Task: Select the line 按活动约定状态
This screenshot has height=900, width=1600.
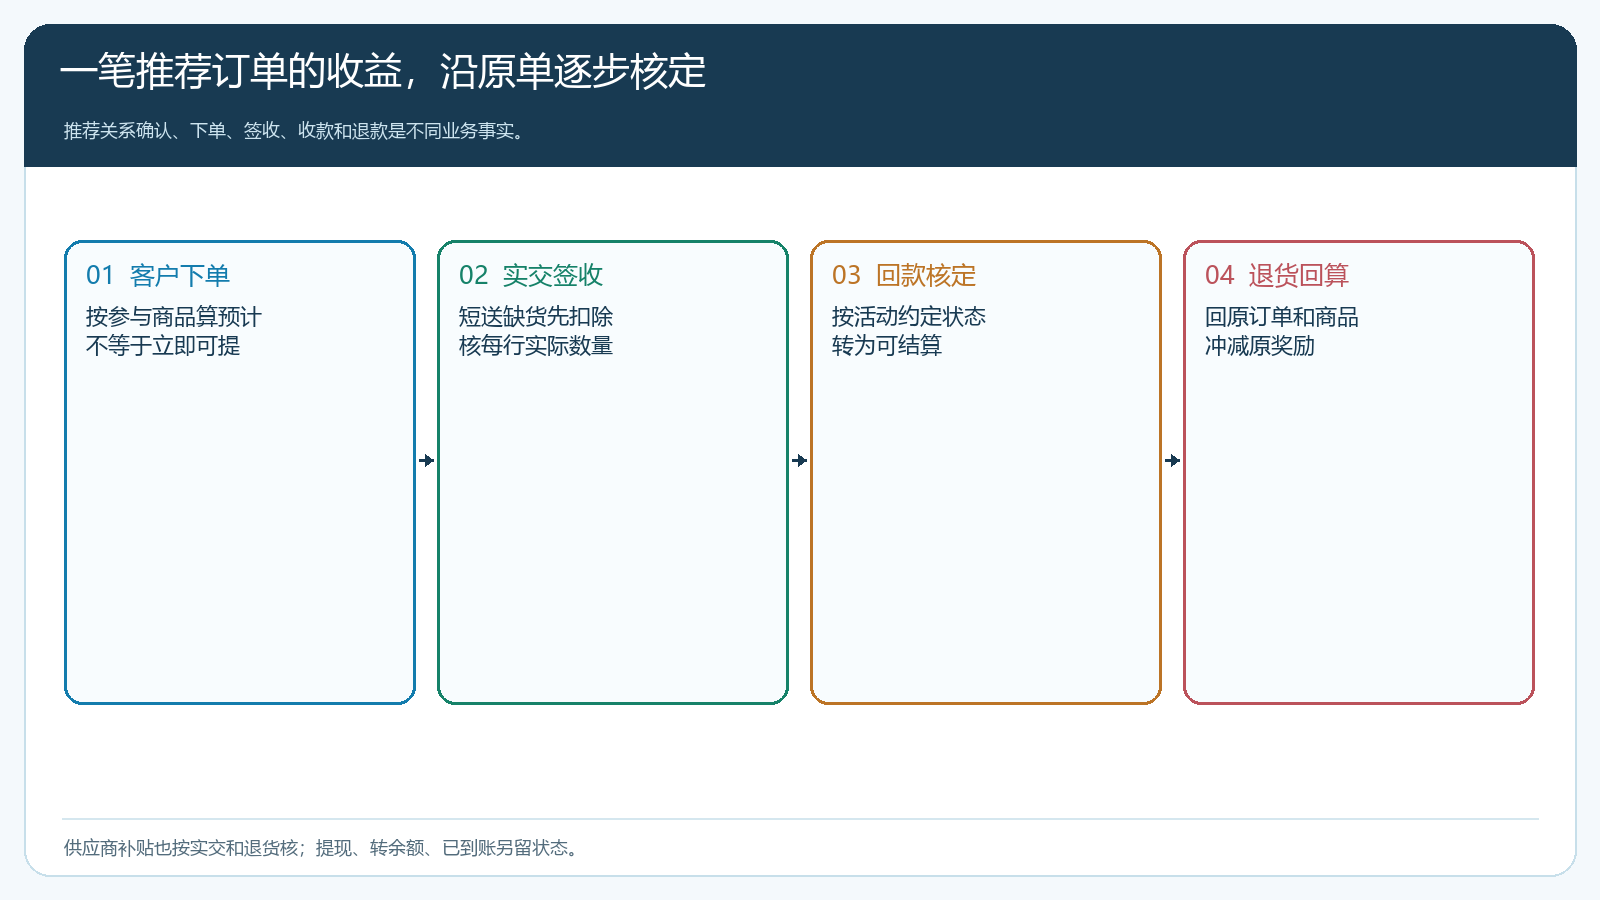Action: coord(909,317)
